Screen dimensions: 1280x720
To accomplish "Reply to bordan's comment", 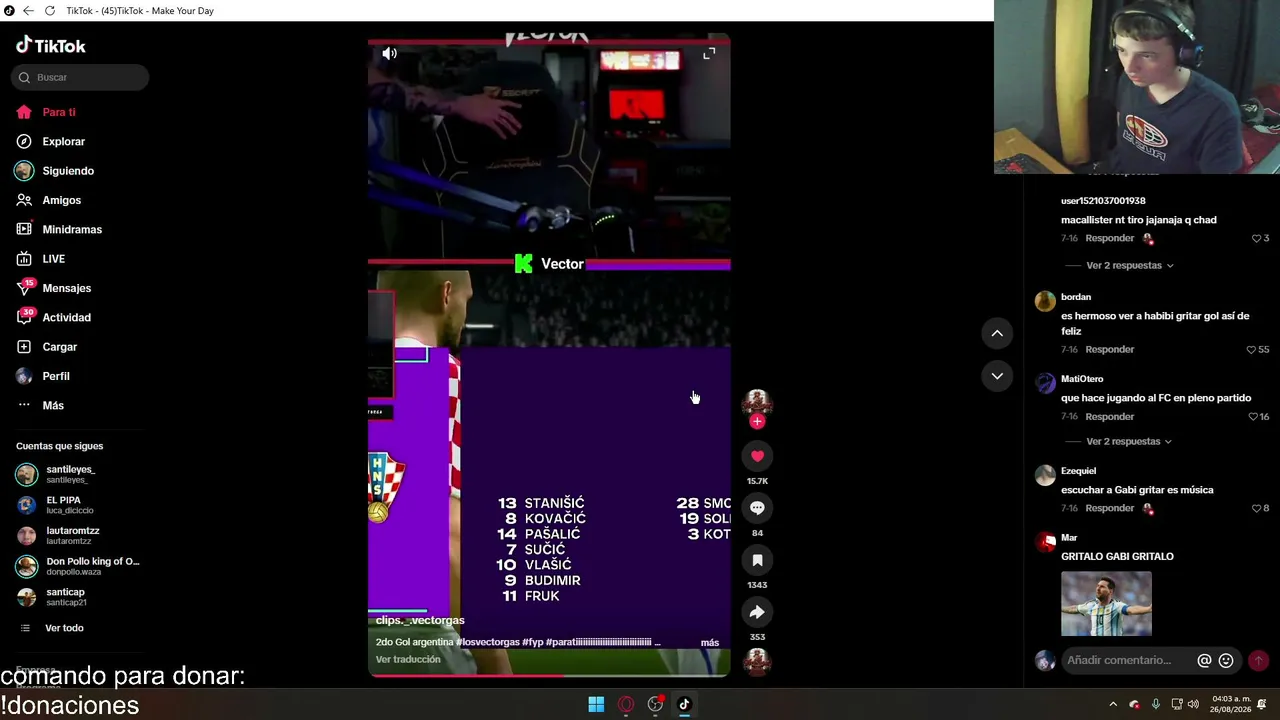I will tap(1110, 349).
